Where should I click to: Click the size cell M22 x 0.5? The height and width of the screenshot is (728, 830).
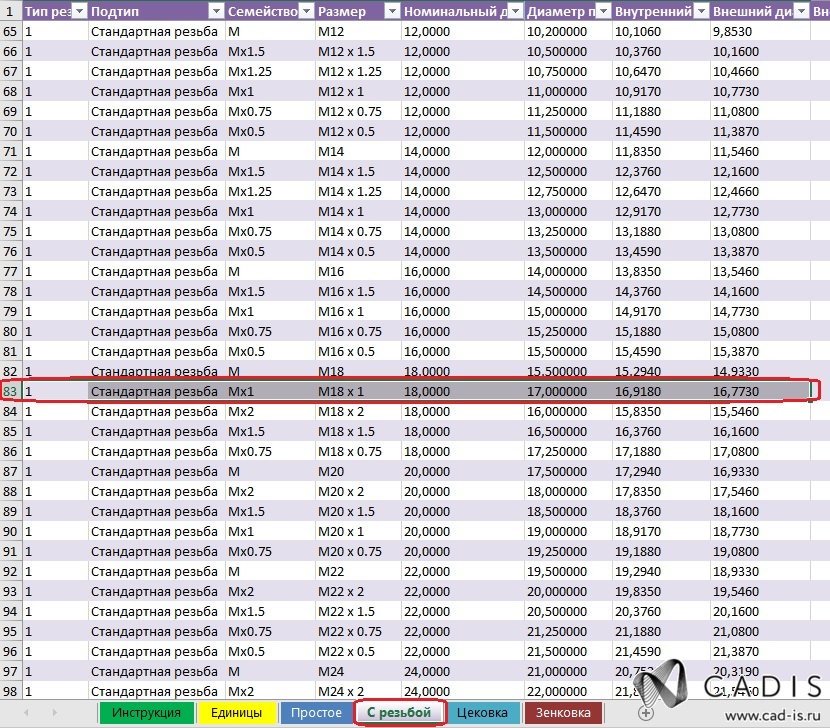[358, 651]
